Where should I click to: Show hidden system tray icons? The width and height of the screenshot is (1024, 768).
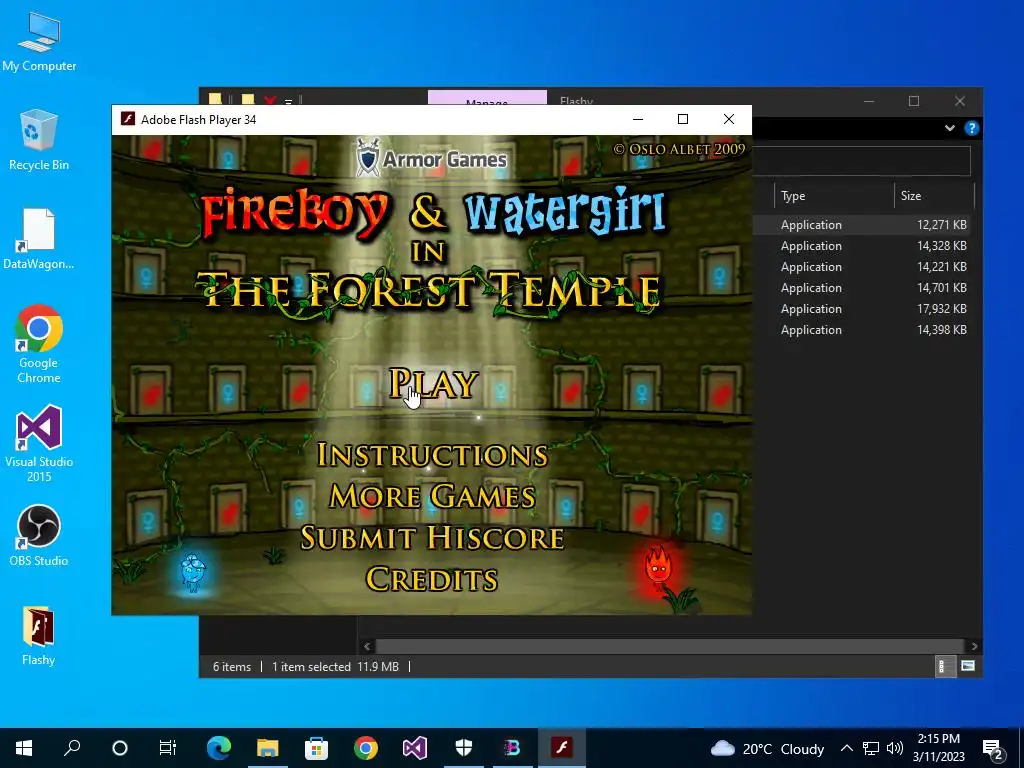[x=846, y=748]
